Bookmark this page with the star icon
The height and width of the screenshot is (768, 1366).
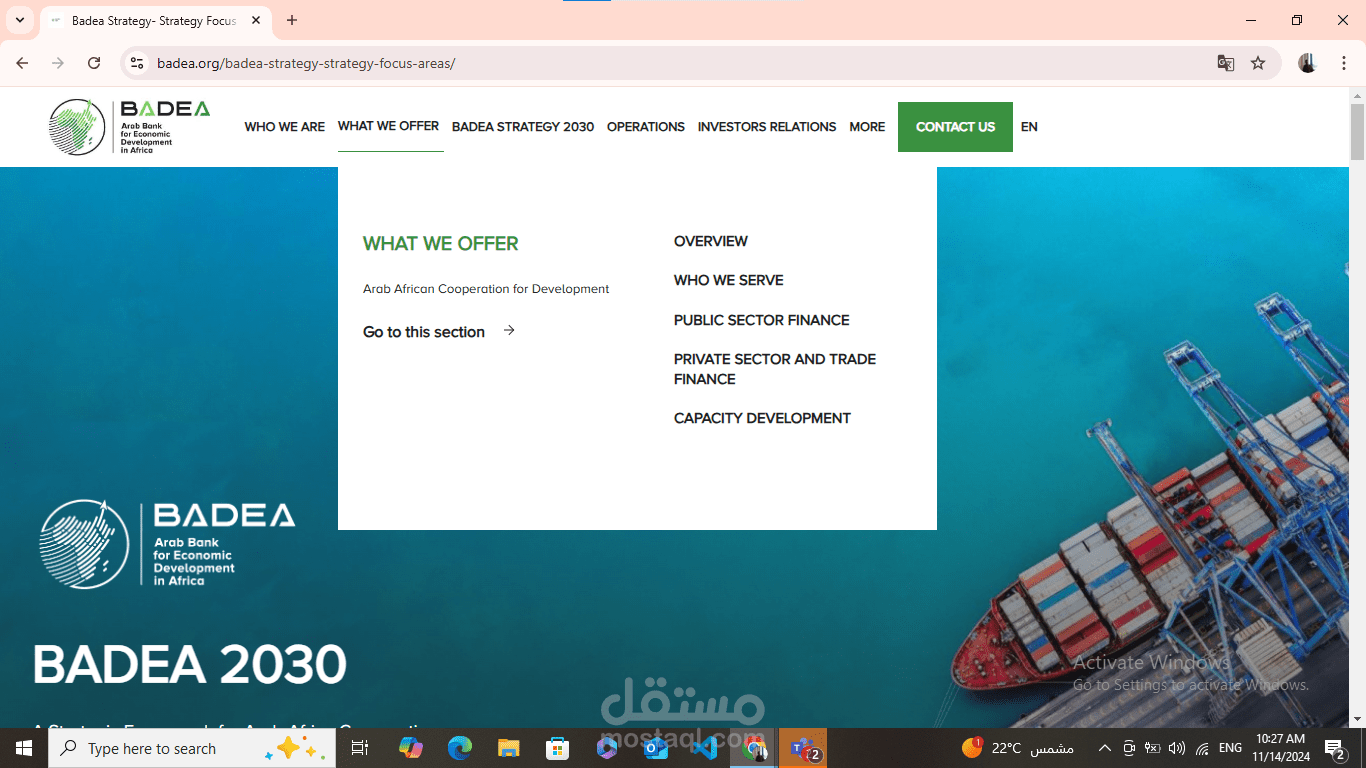[1258, 63]
